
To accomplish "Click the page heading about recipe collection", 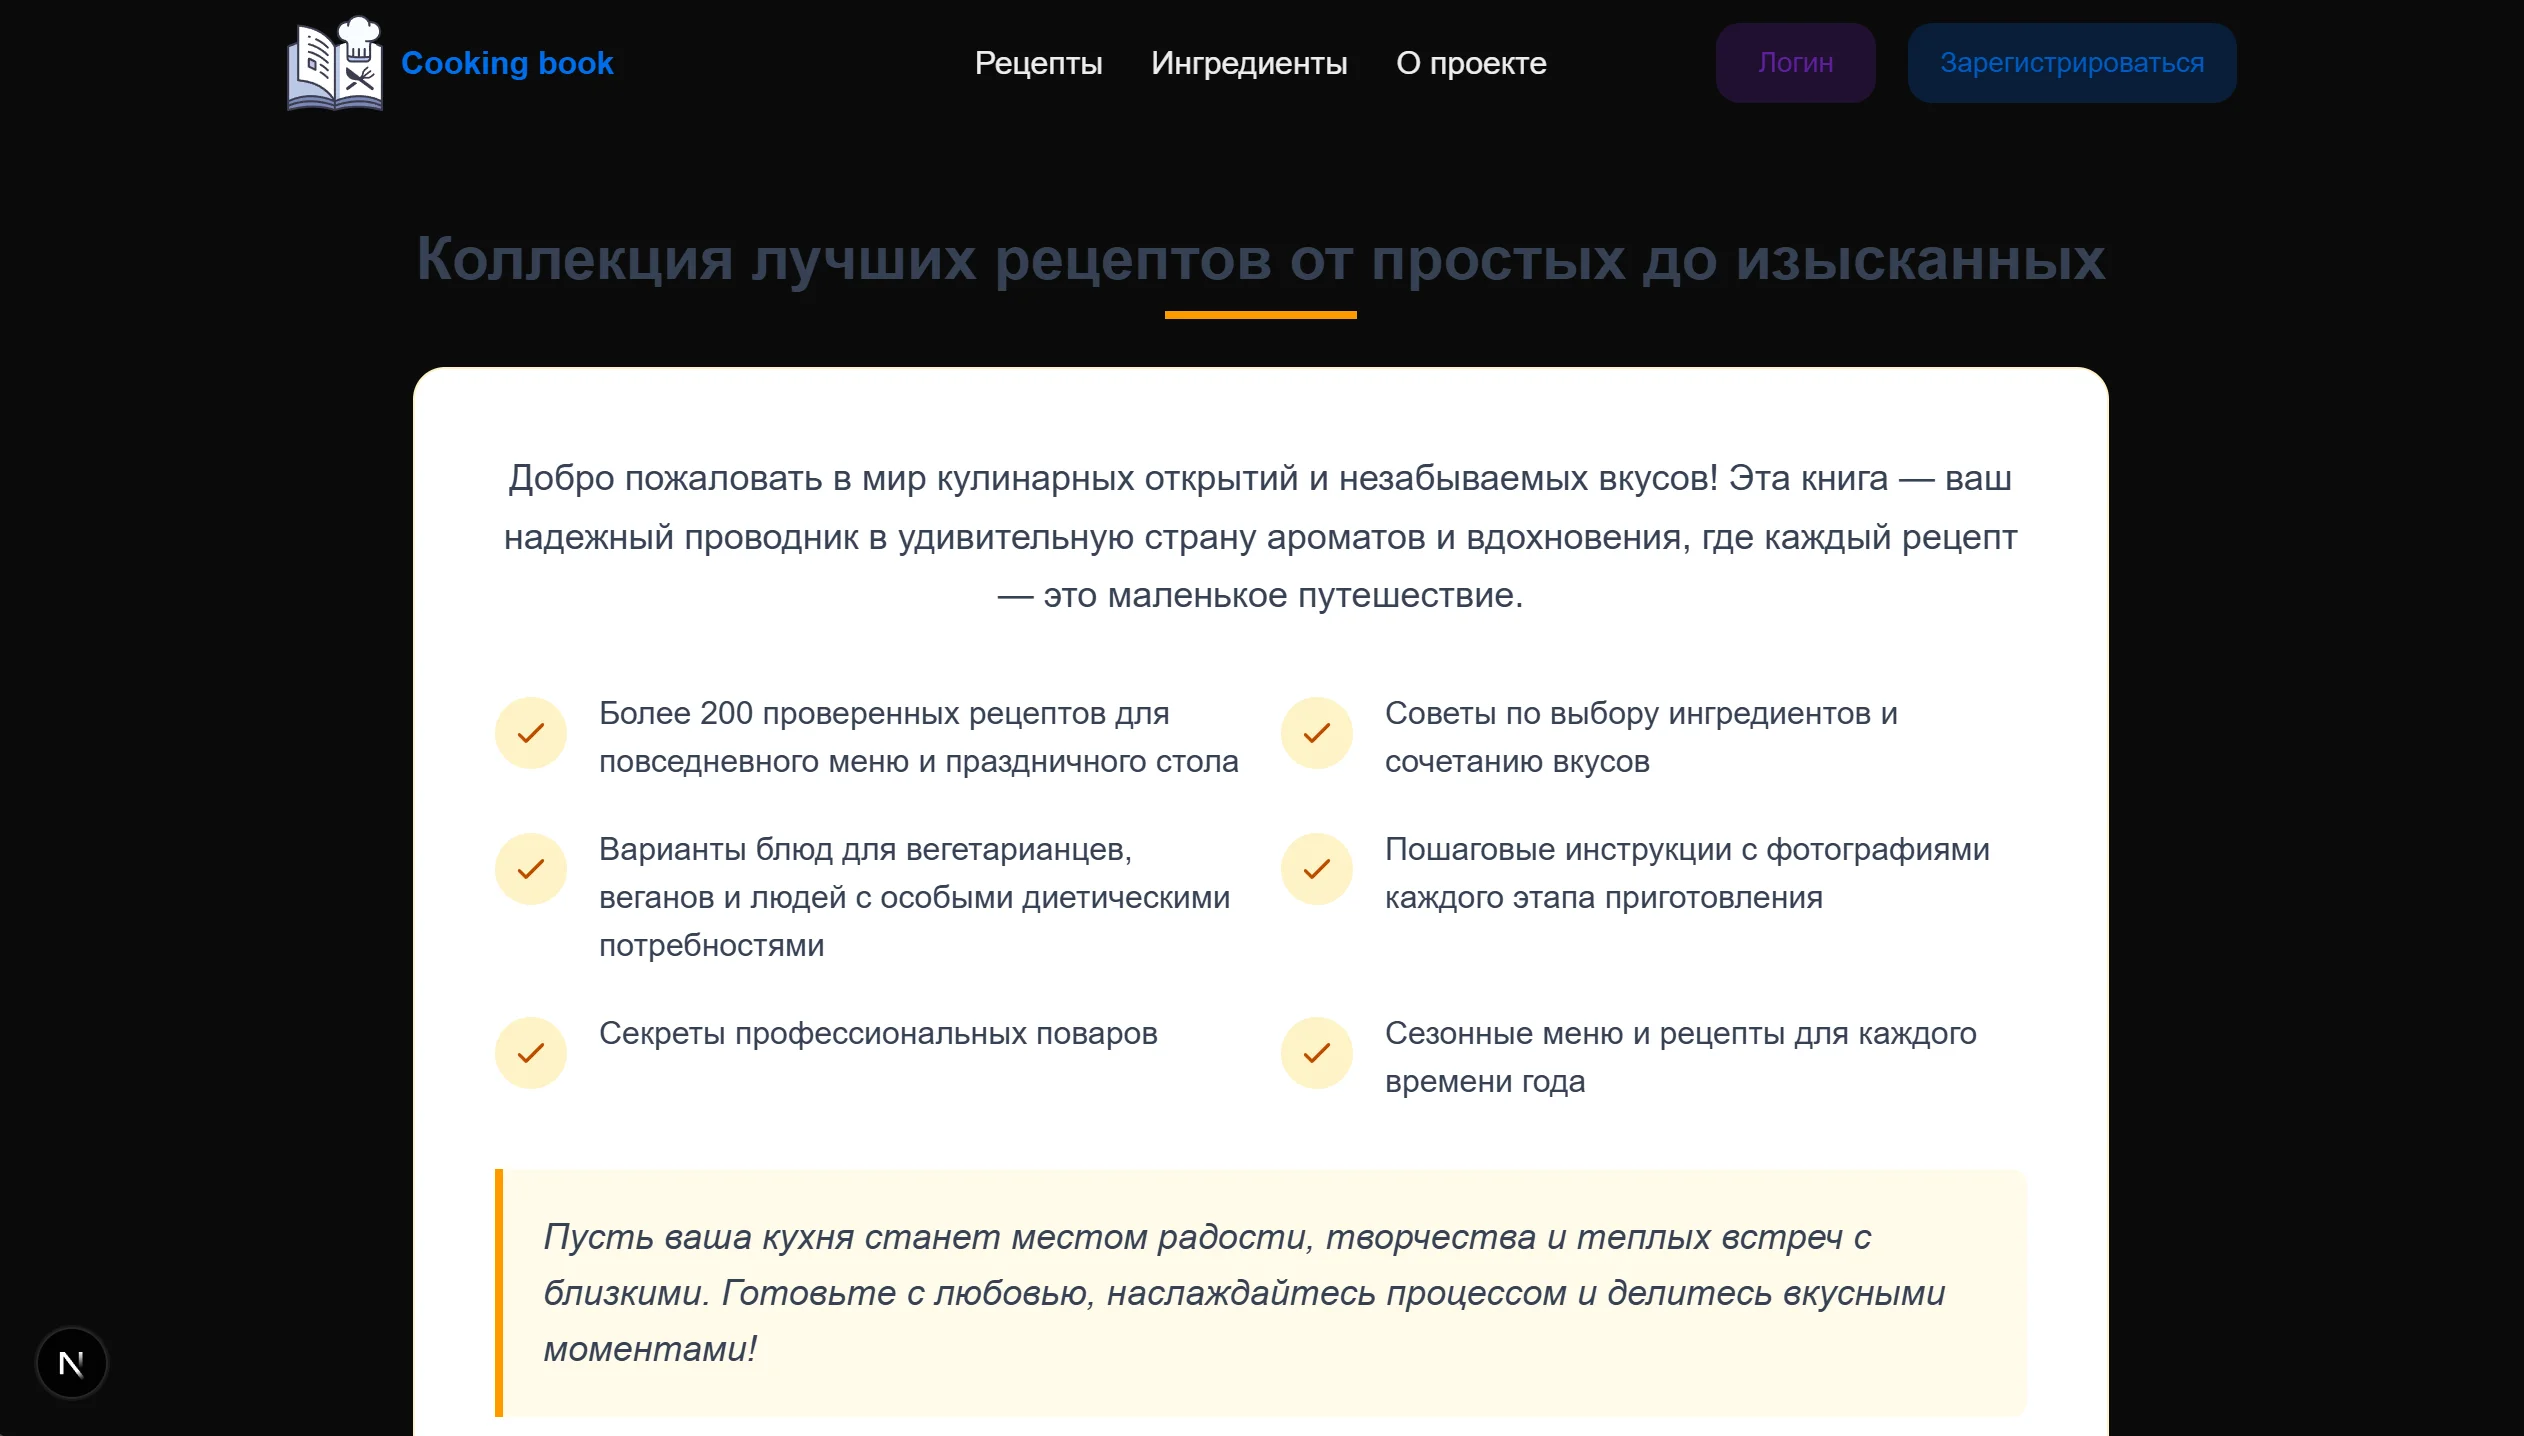I will 1260,259.
